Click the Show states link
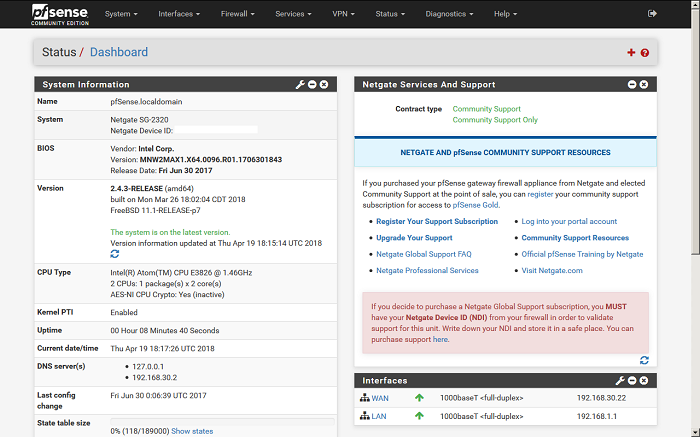This screenshot has height=437, width=700. click(x=192, y=431)
